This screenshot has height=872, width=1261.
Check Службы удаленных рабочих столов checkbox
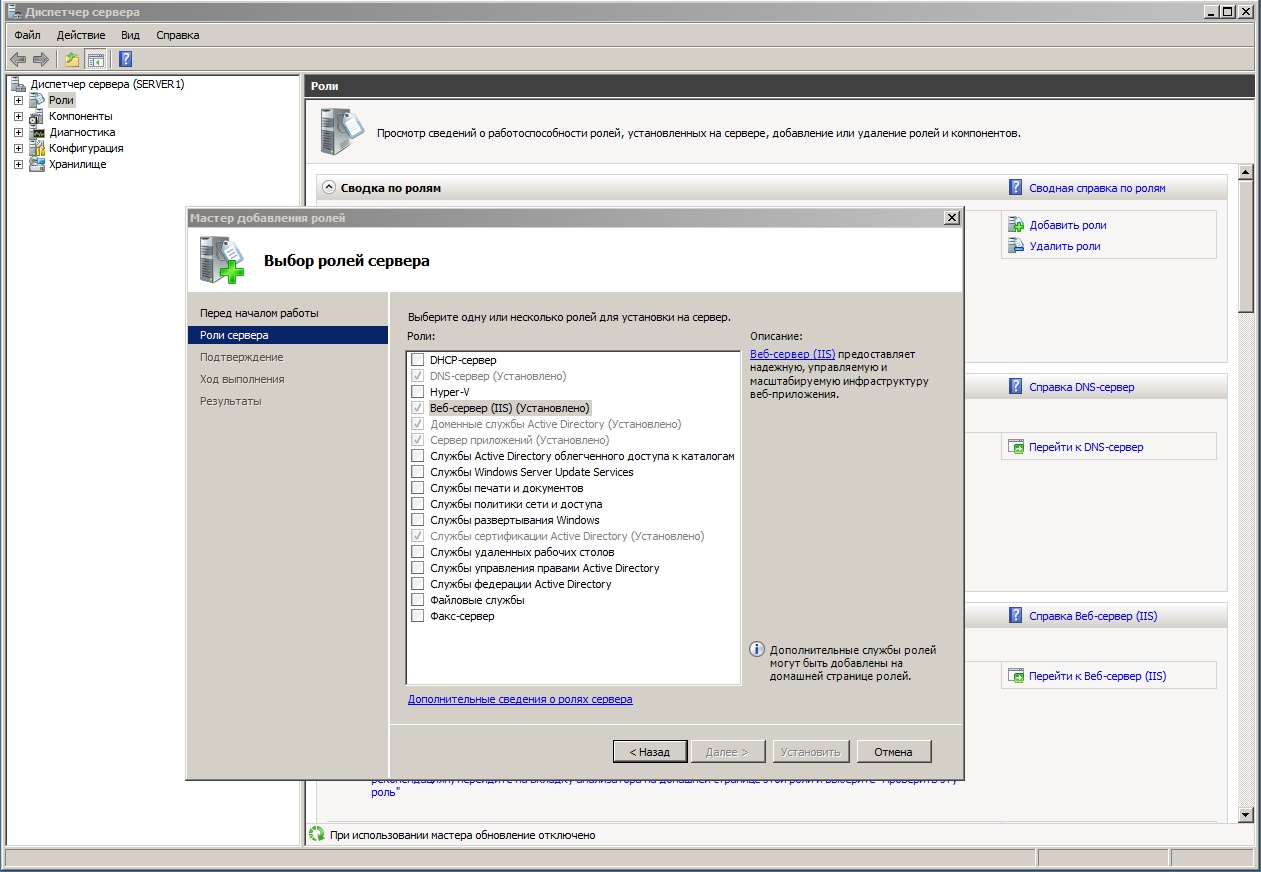pos(417,552)
